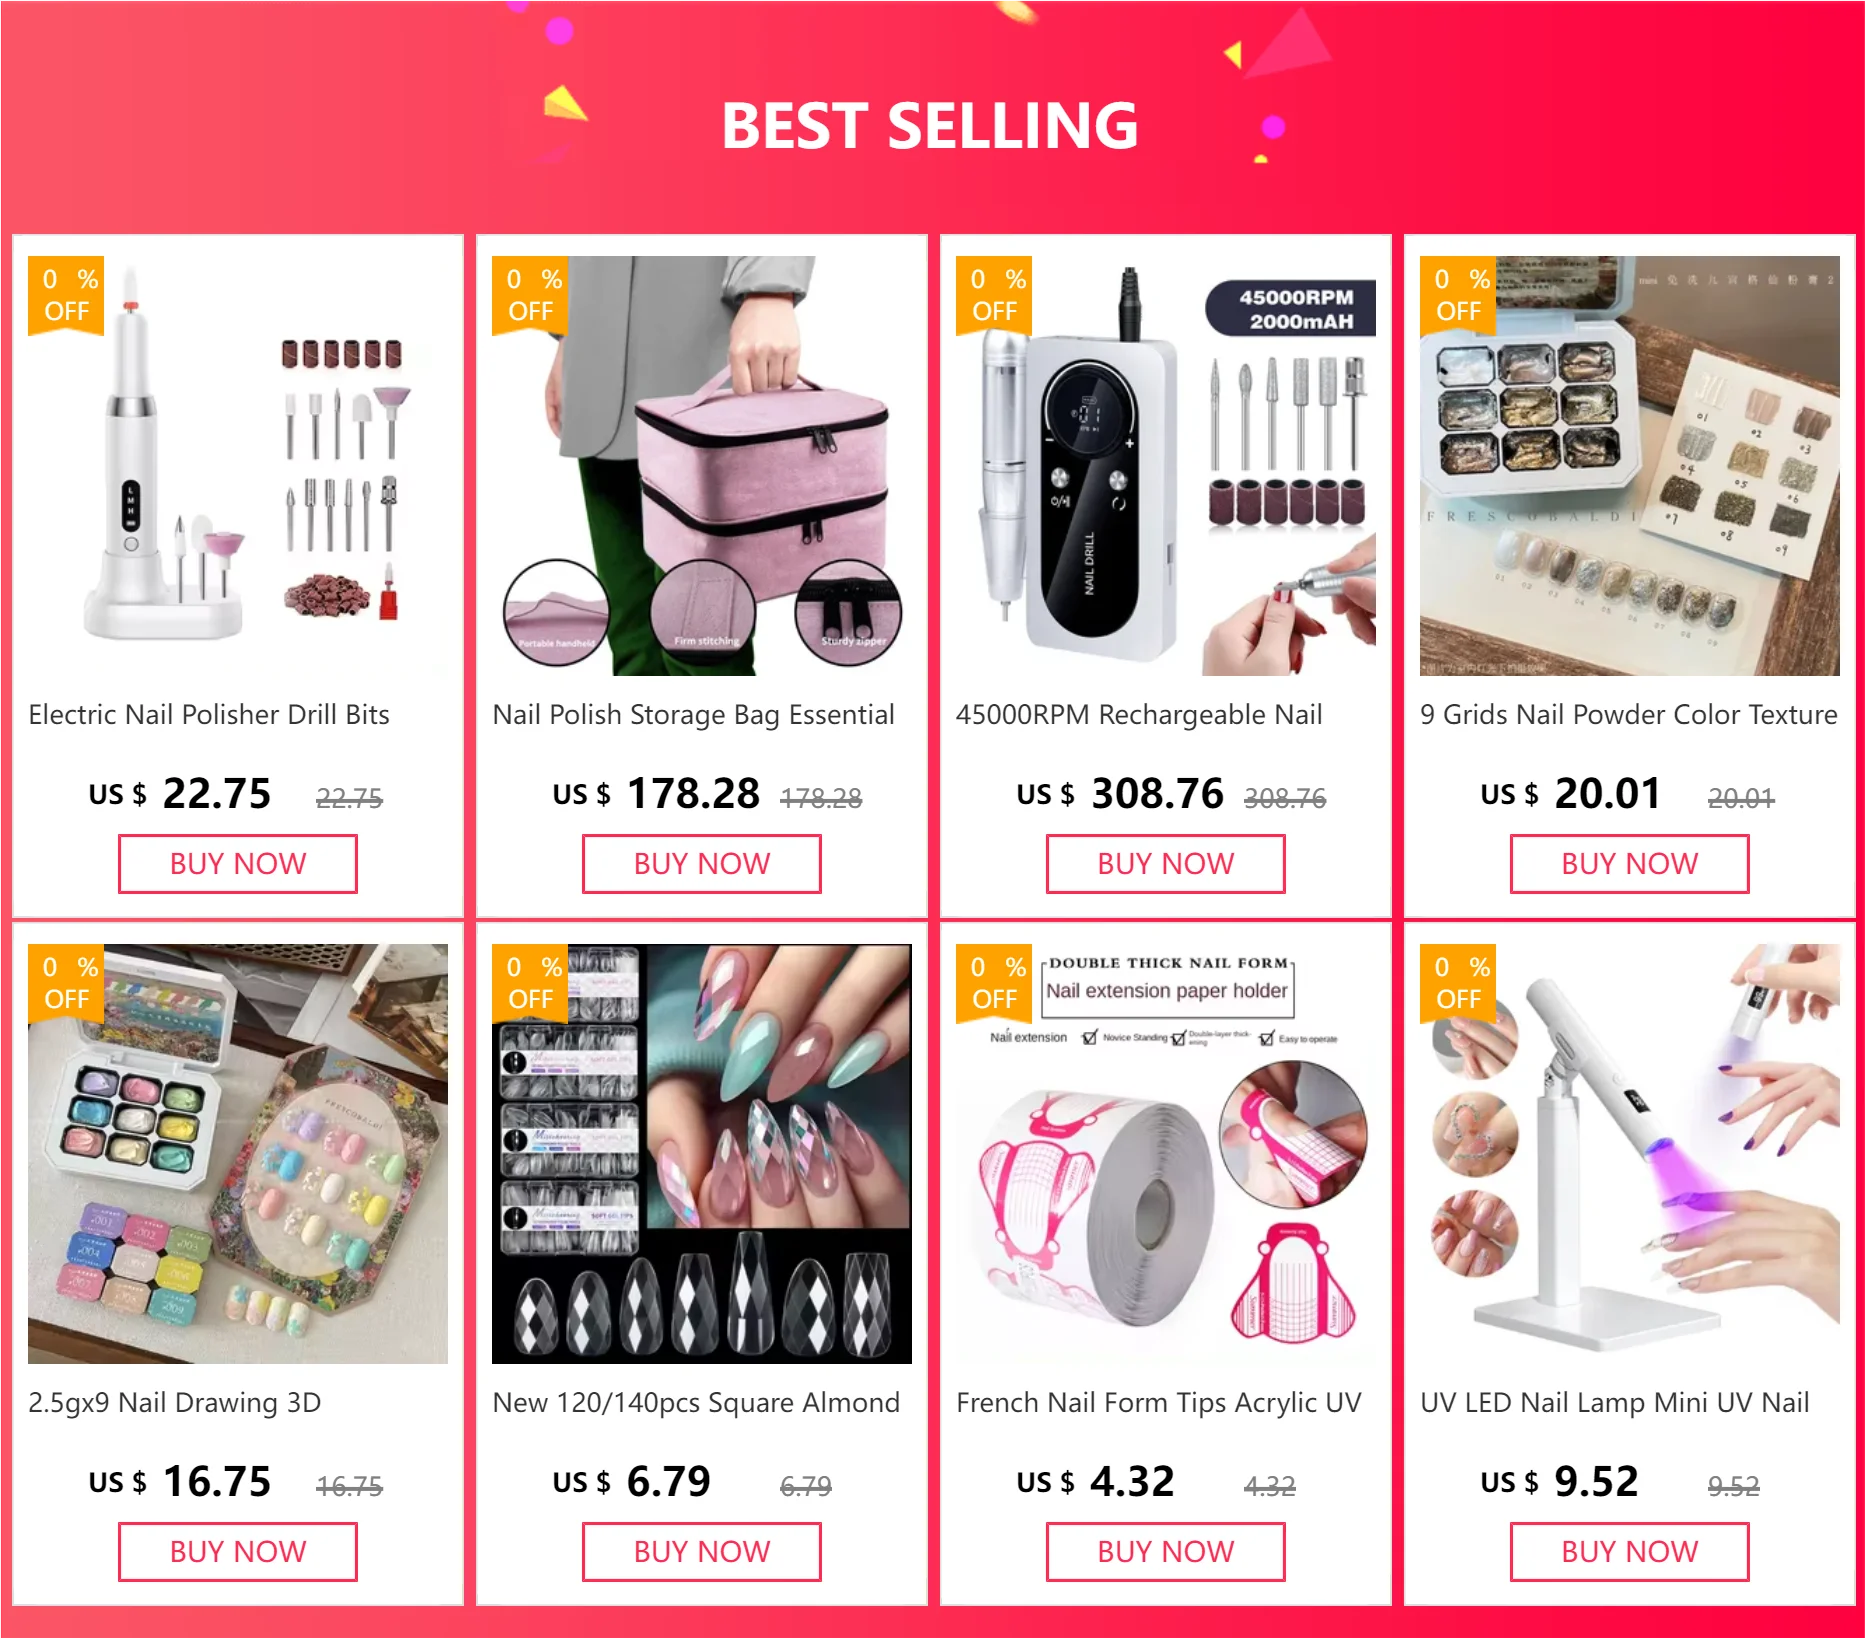Click the BEST SELLING banner heading
Screen dimensions: 1866x1638
[x=930, y=126]
